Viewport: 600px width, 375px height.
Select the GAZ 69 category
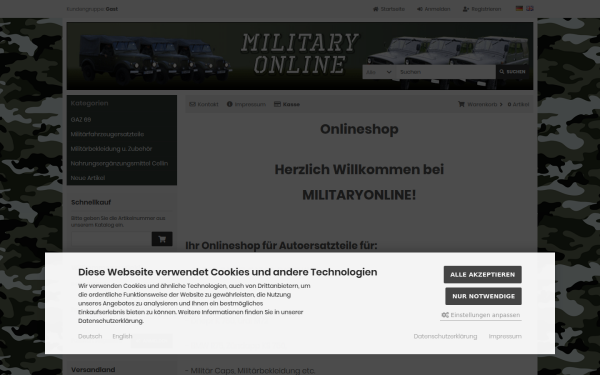point(81,120)
